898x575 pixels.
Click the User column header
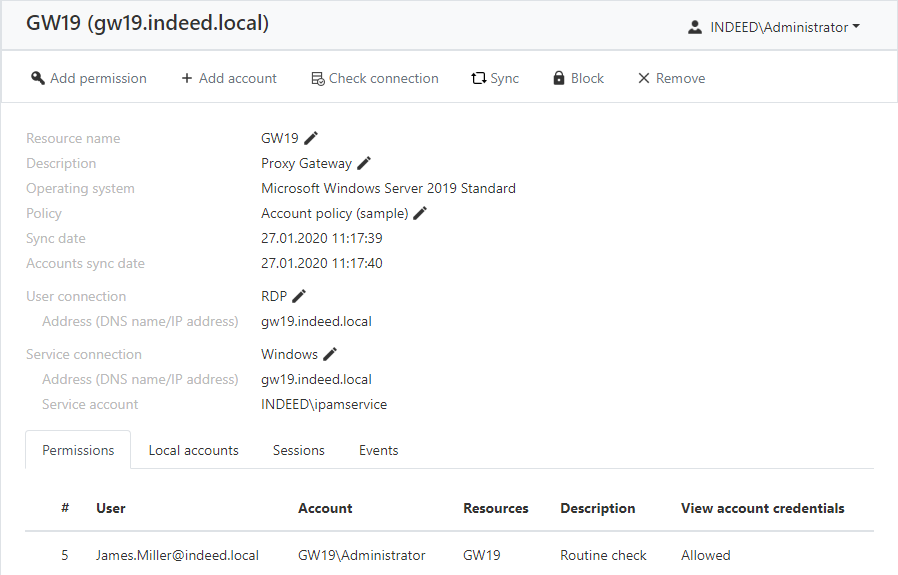click(x=111, y=508)
